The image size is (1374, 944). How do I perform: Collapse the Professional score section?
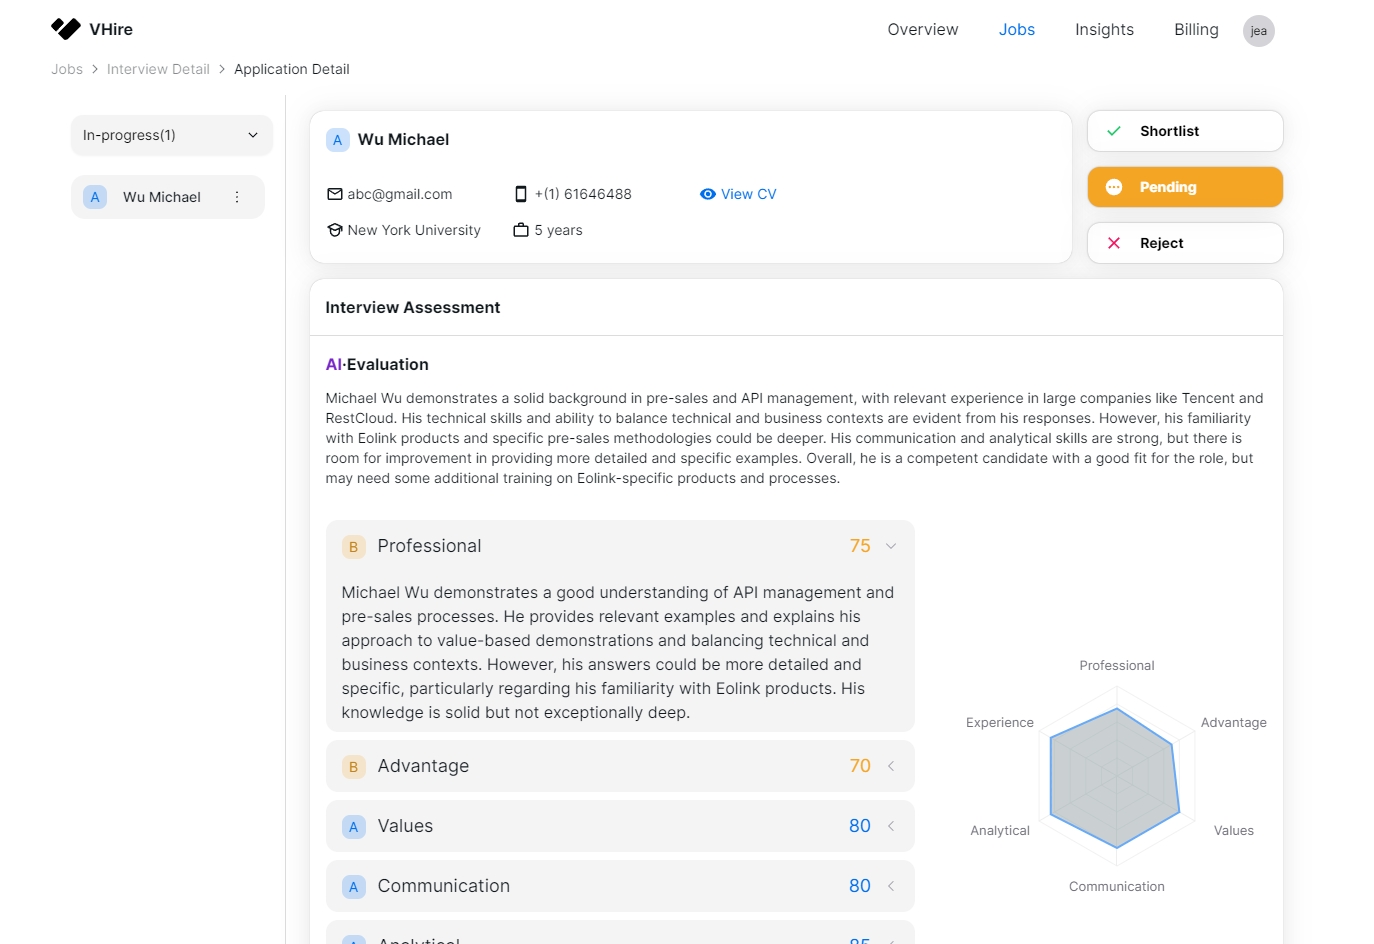[891, 546]
